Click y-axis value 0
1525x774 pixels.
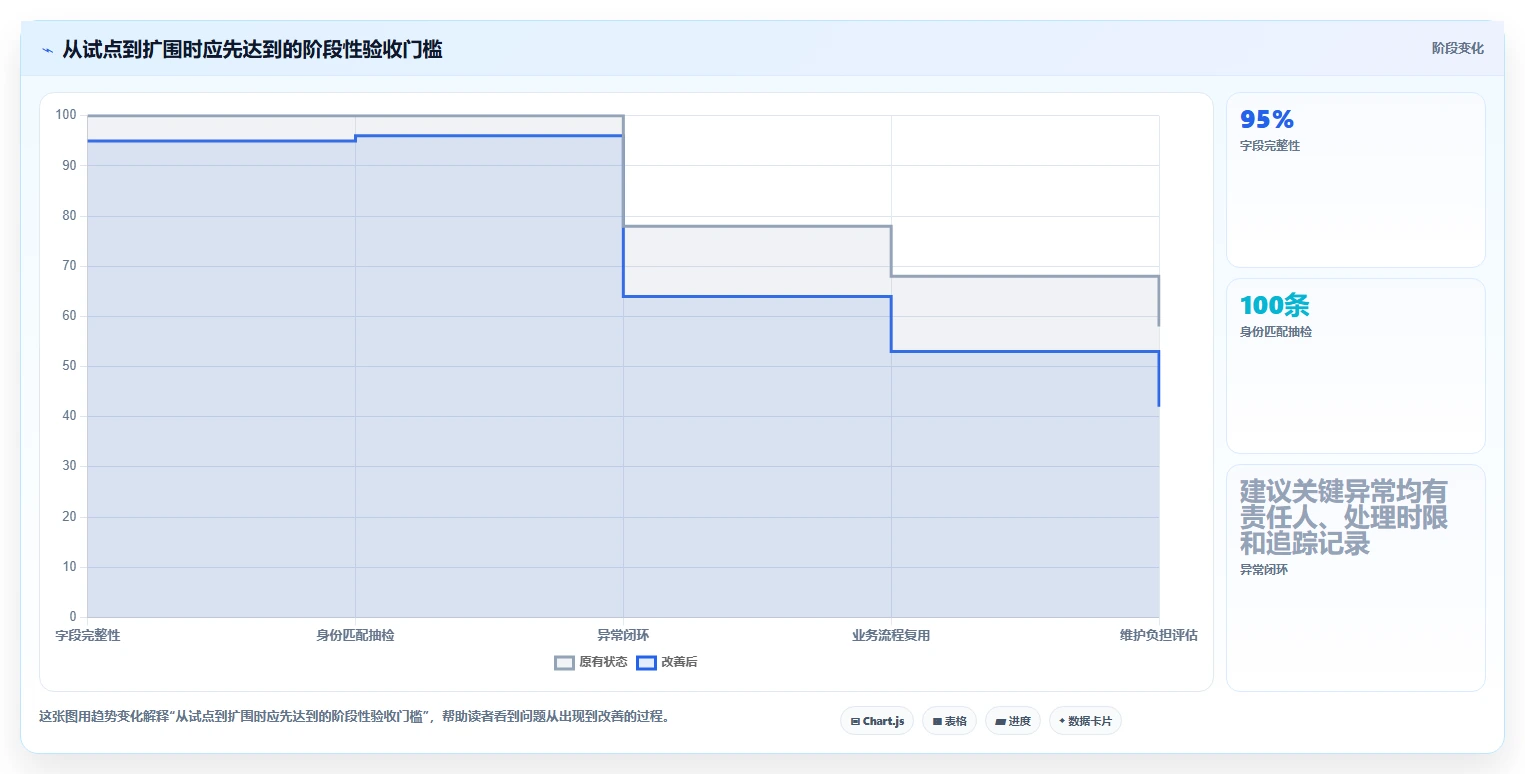pos(73,616)
